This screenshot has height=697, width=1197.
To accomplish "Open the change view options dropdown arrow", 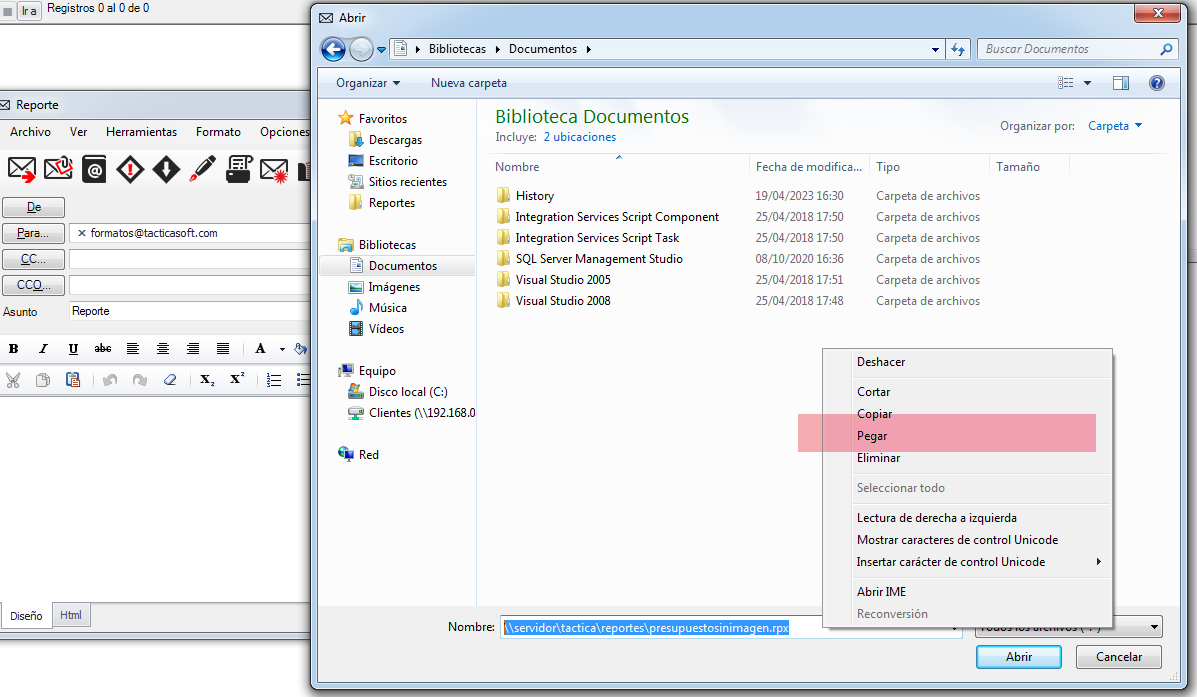I will click(1087, 83).
